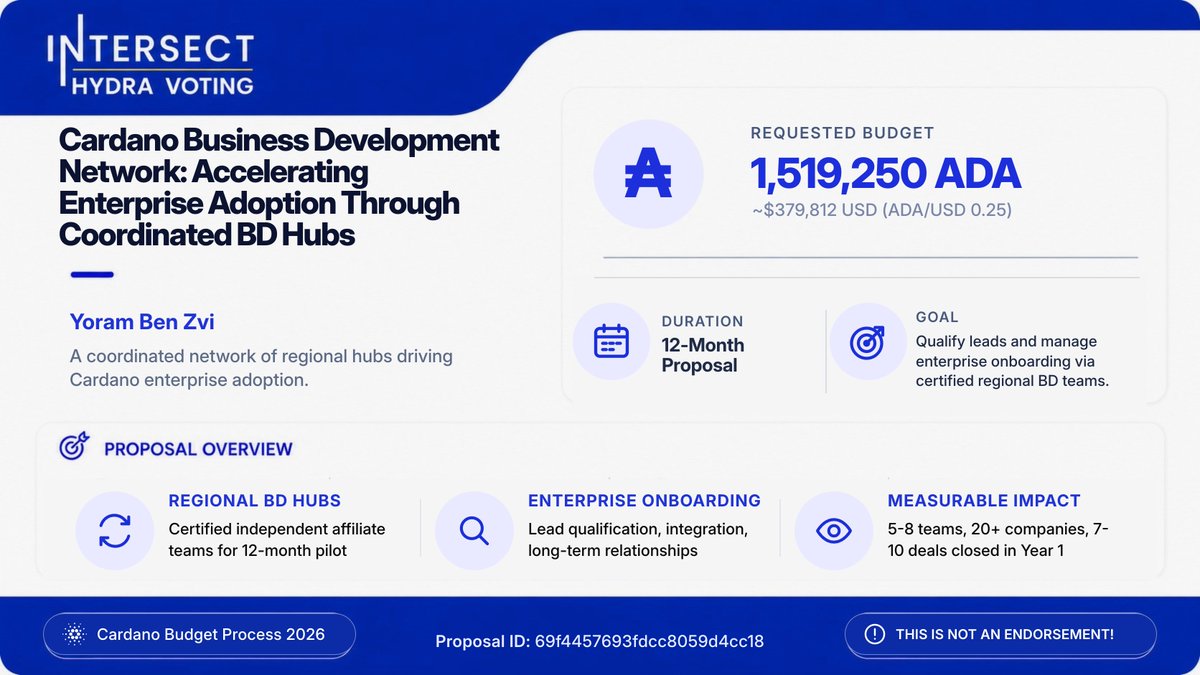This screenshot has width=1200, height=675.
Task: Click the 5-8 teams, 20+ companies description
Action: 998,540
